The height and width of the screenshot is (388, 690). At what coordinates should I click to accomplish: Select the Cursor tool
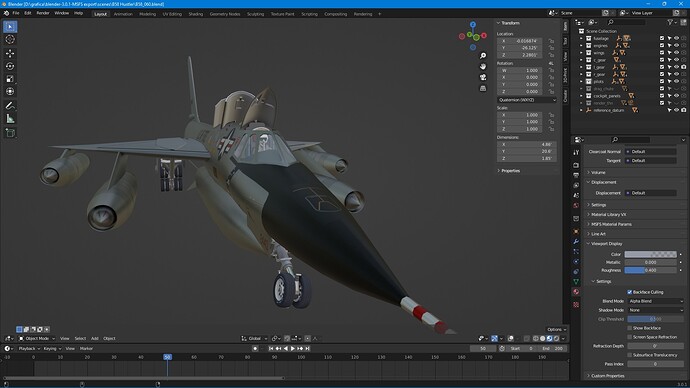[x=10, y=40]
